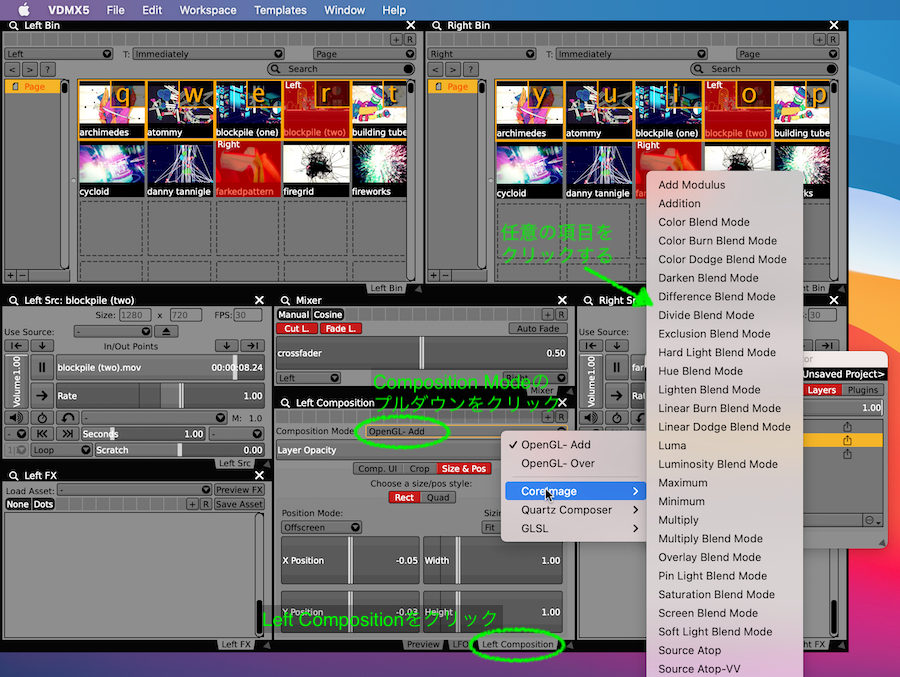This screenshot has height=677, width=900.
Task: Select the Rect size/pos style
Action: [404, 497]
